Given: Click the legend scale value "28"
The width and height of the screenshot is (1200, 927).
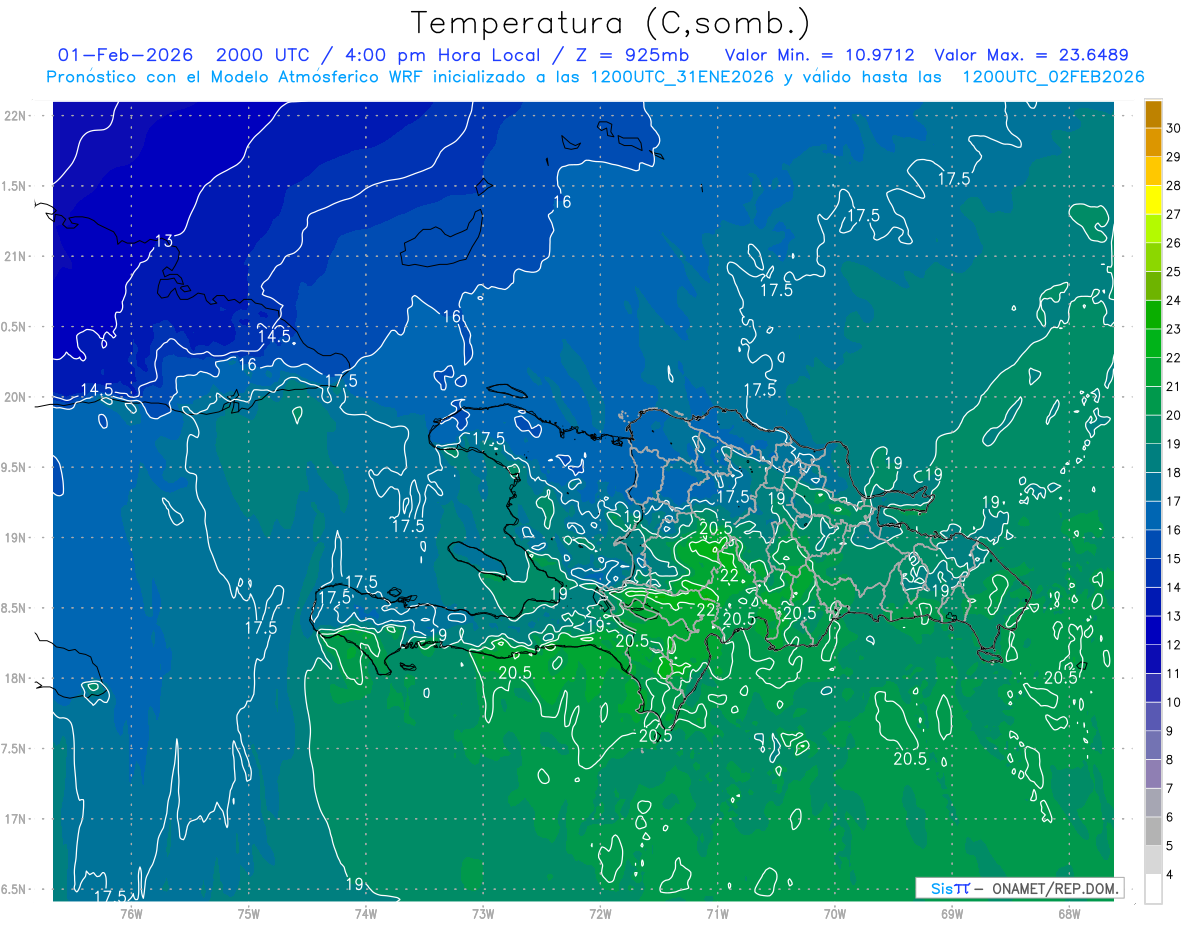Looking at the screenshot, I should click(x=1174, y=185).
